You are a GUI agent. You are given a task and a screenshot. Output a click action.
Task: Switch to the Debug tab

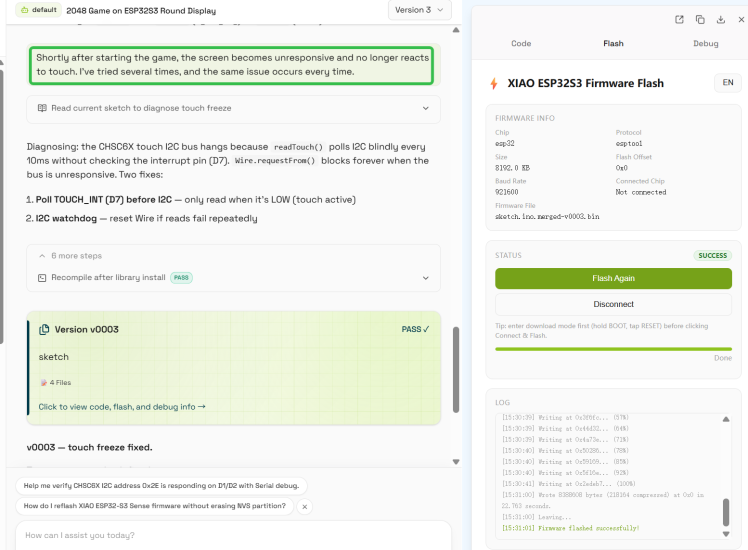click(706, 43)
